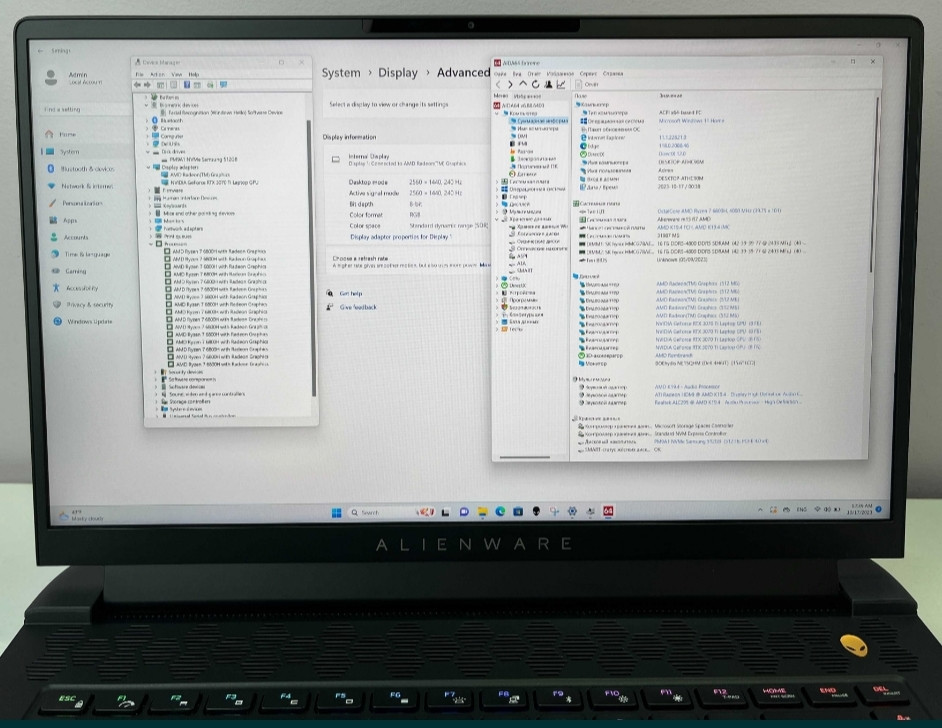Click the refresh icon in AIDA64 toolbar
Image resolution: width=942 pixels, height=728 pixels.
[536, 84]
